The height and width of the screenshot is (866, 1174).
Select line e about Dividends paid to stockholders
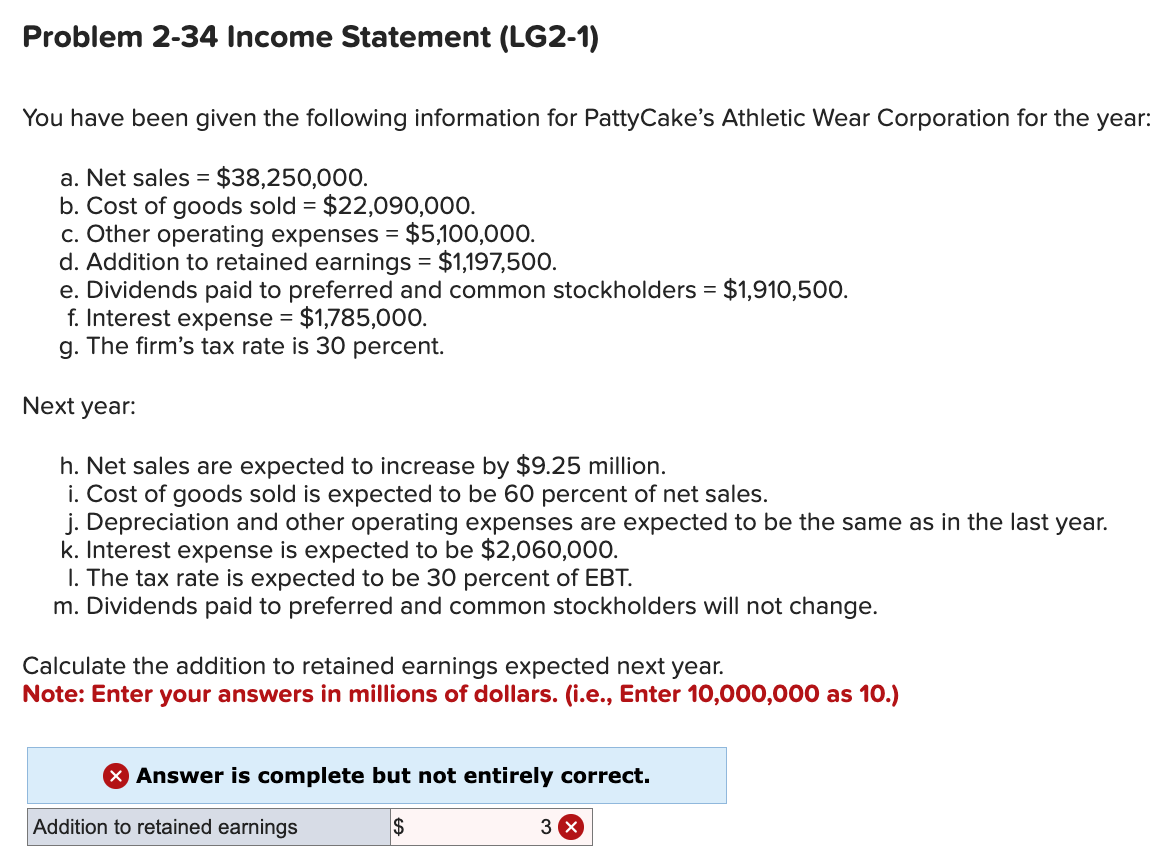[453, 290]
